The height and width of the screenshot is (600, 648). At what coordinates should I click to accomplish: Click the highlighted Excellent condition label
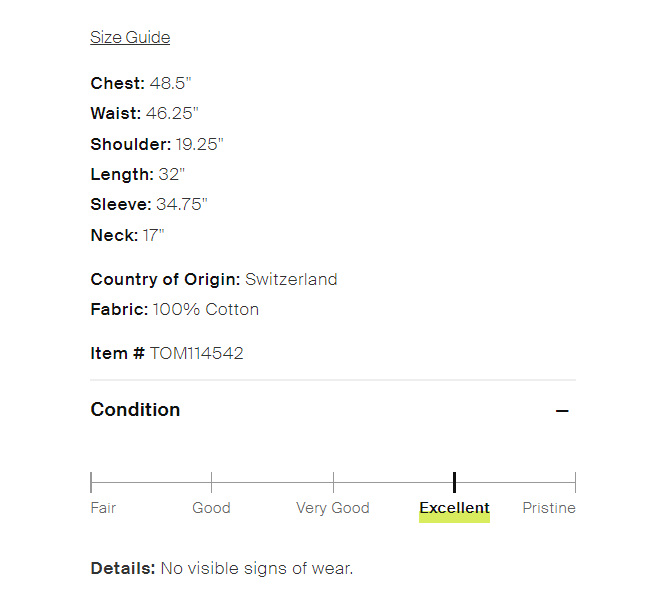click(x=454, y=508)
